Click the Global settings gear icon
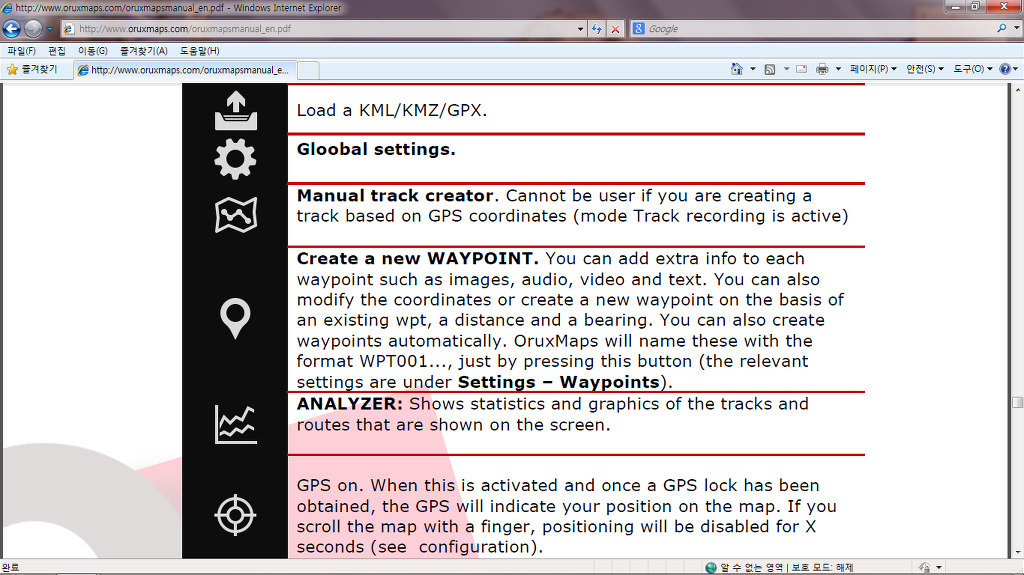 click(235, 159)
